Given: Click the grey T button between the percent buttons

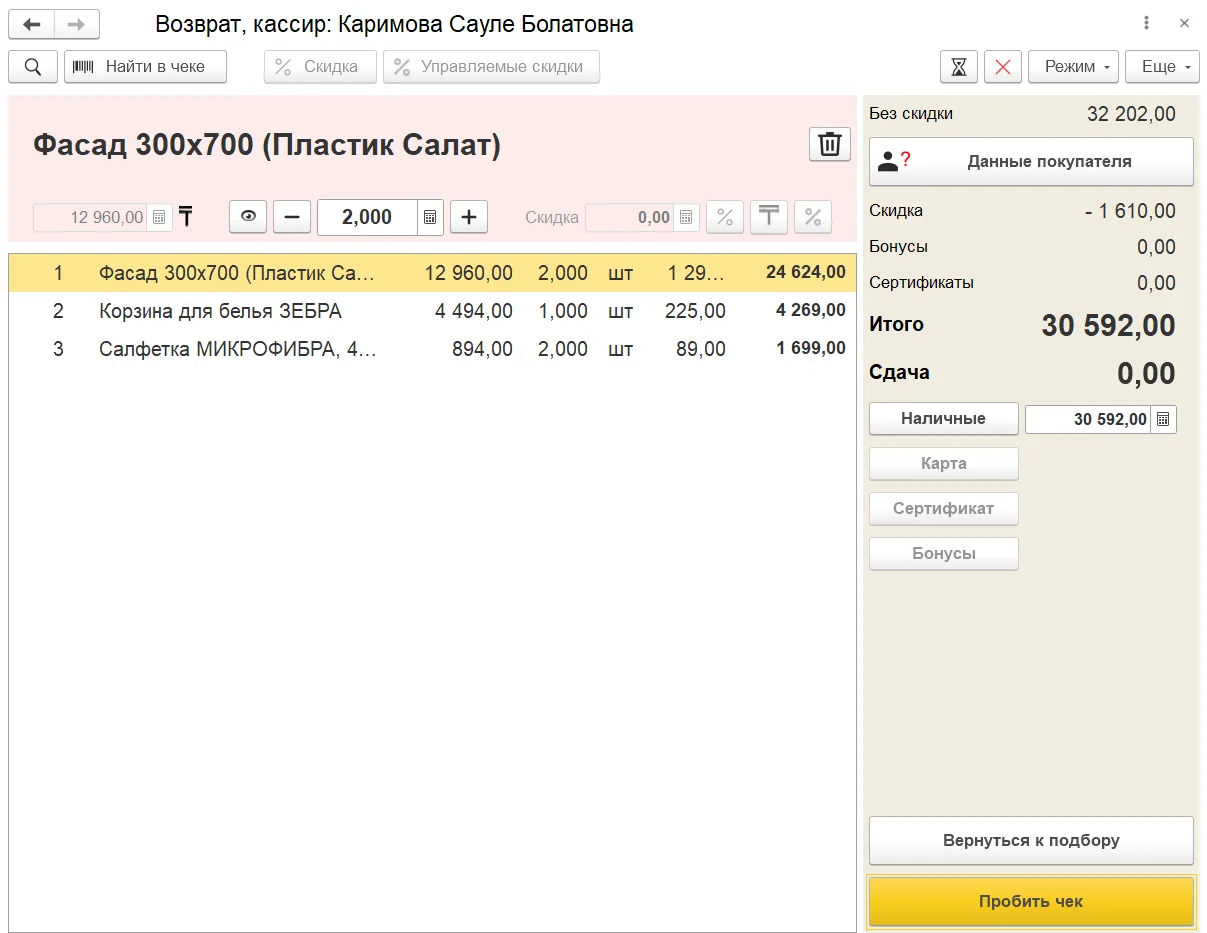Looking at the screenshot, I should (769, 217).
